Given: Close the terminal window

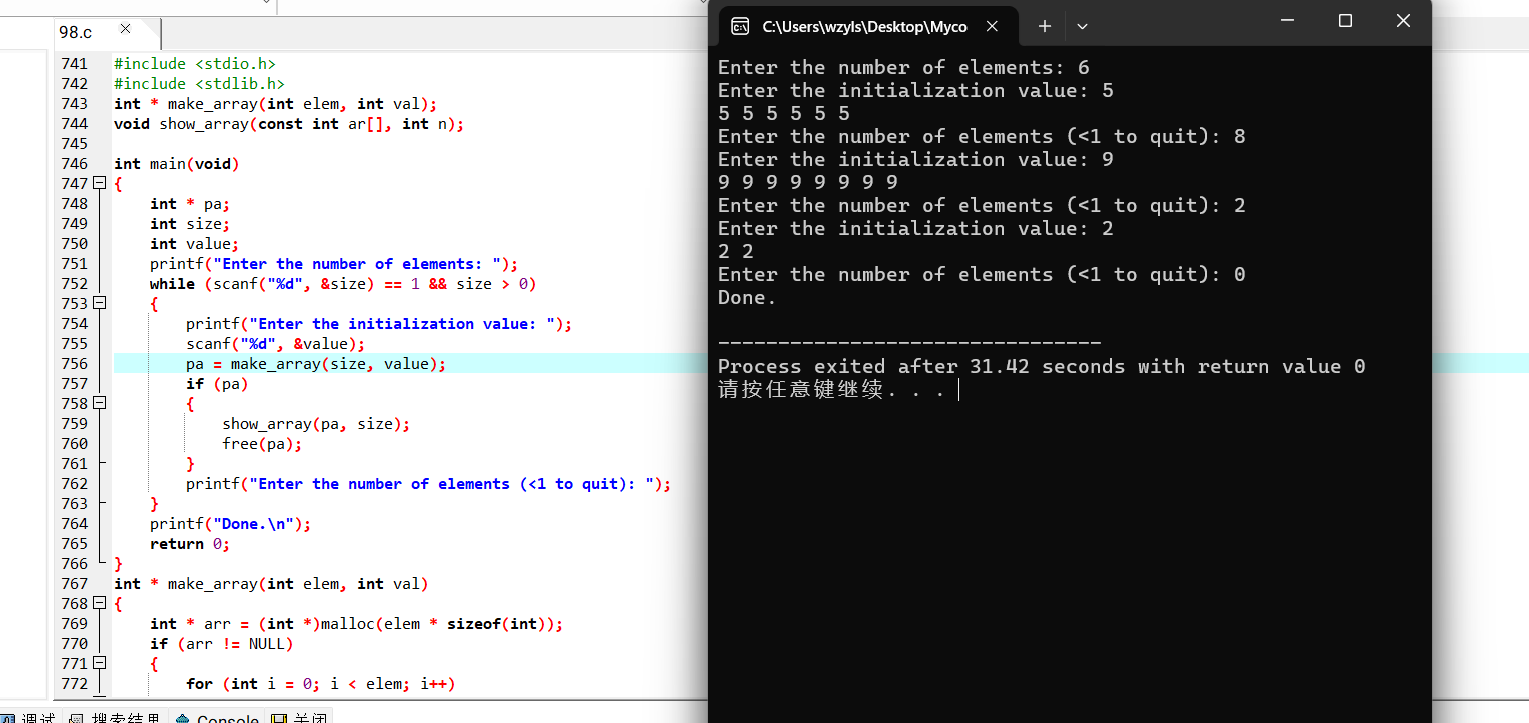Looking at the screenshot, I should (1403, 21).
